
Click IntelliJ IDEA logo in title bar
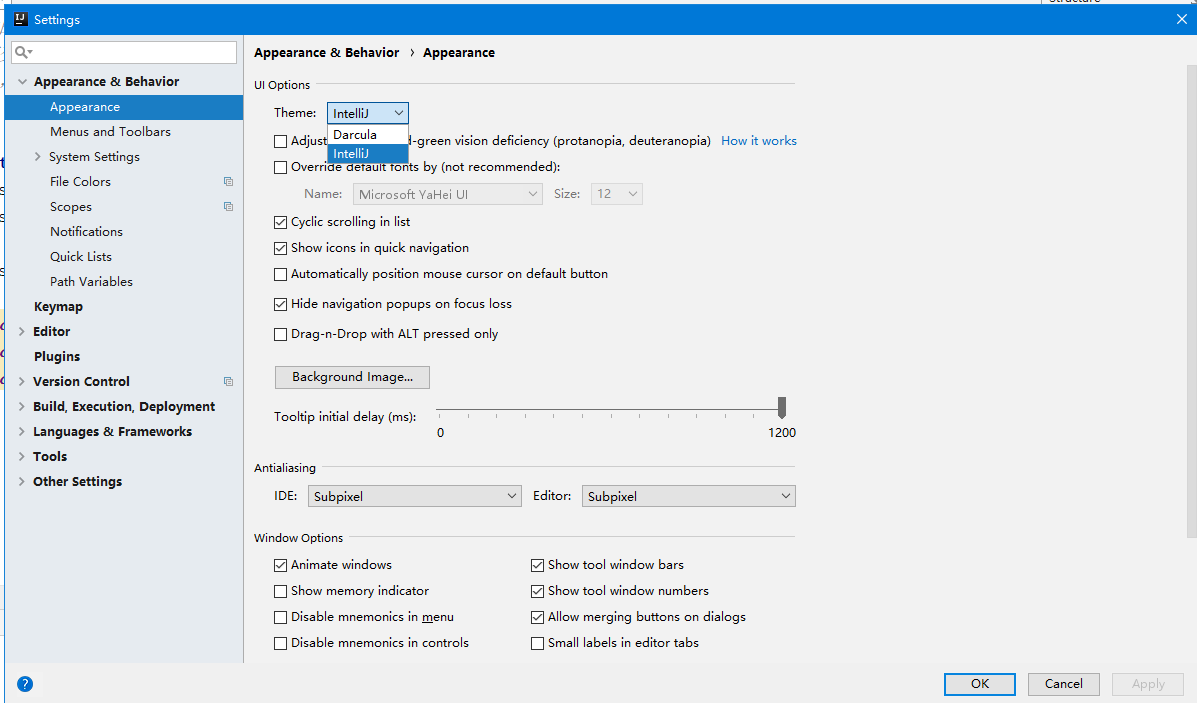click(x=21, y=19)
